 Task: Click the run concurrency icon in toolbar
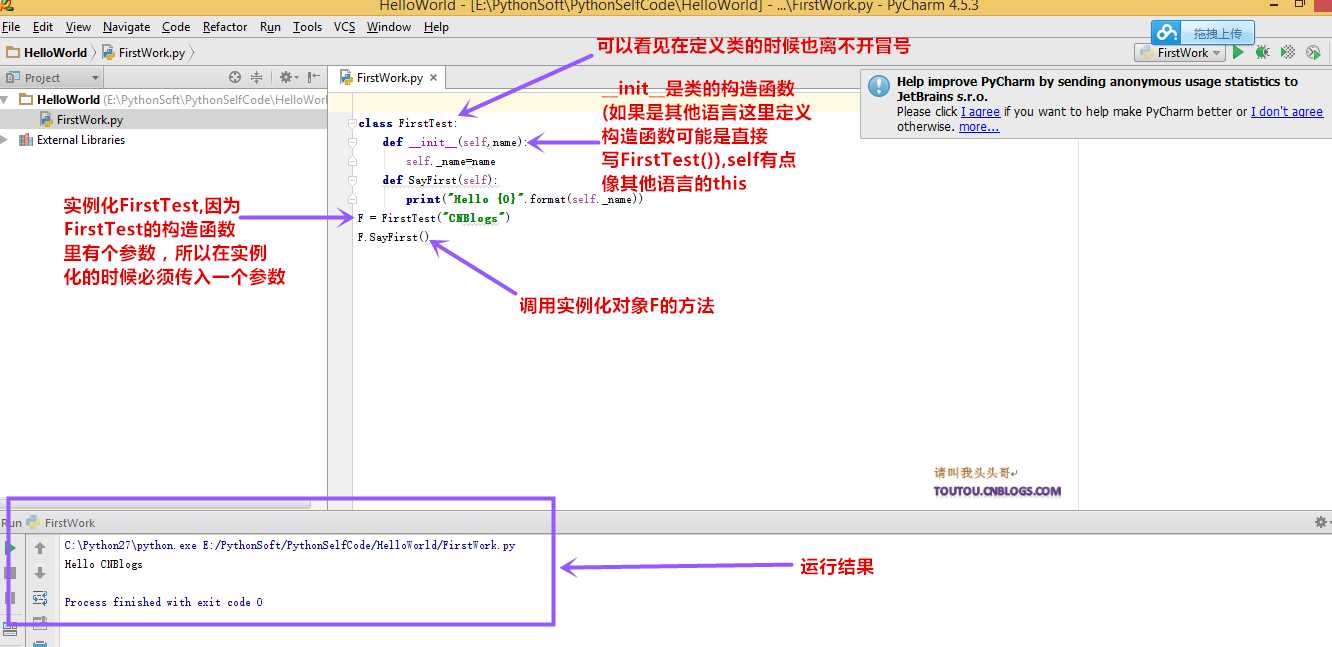[1313, 52]
